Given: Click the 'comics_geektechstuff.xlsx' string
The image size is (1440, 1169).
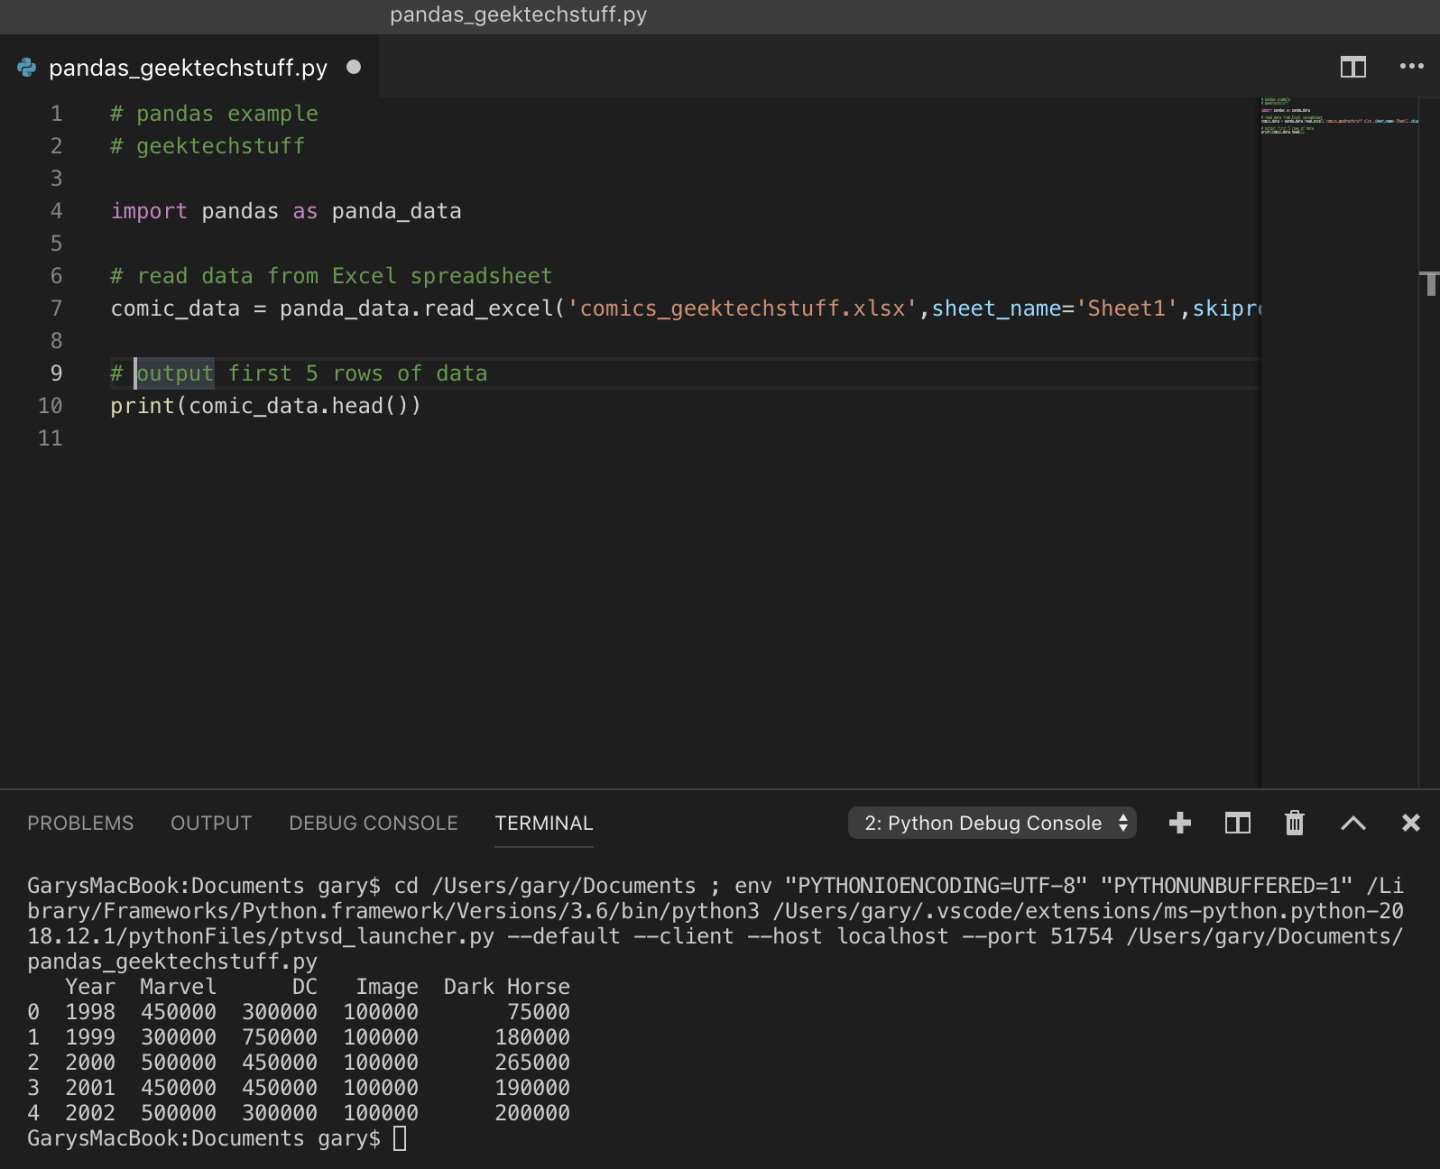Looking at the screenshot, I should (x=742, y=308).
